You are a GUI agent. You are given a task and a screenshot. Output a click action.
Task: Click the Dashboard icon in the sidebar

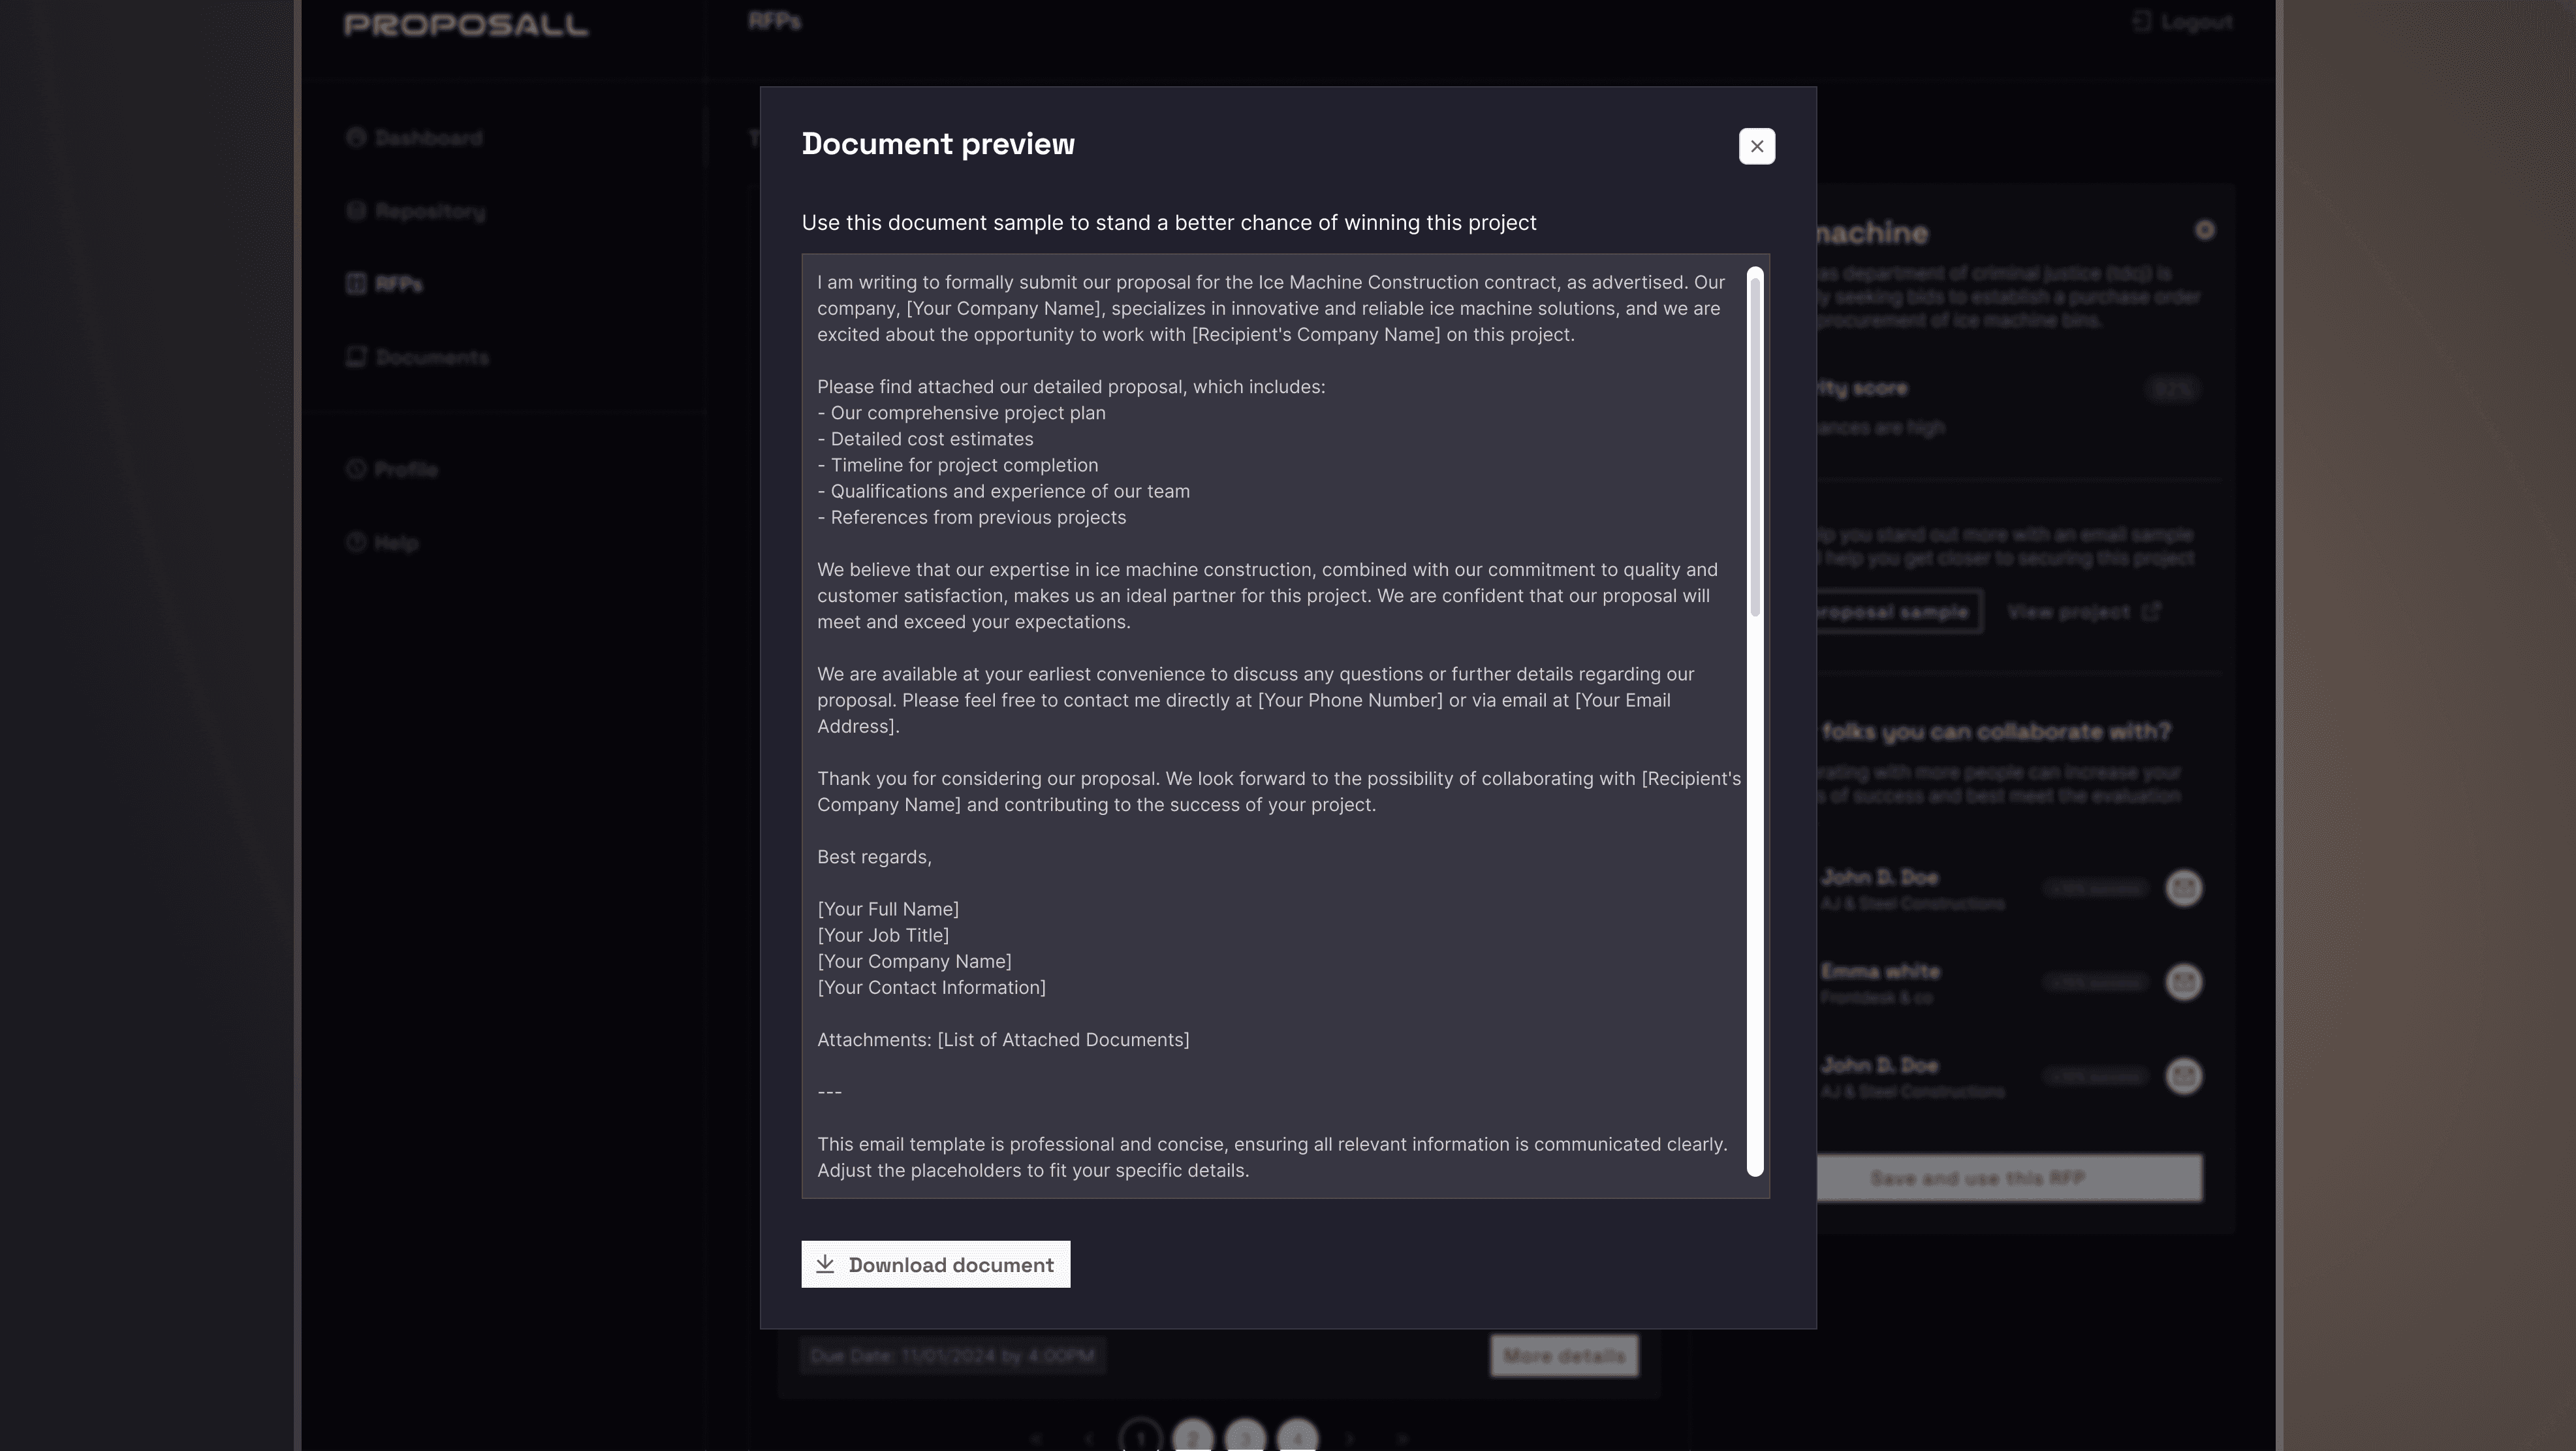click(356, 138)
